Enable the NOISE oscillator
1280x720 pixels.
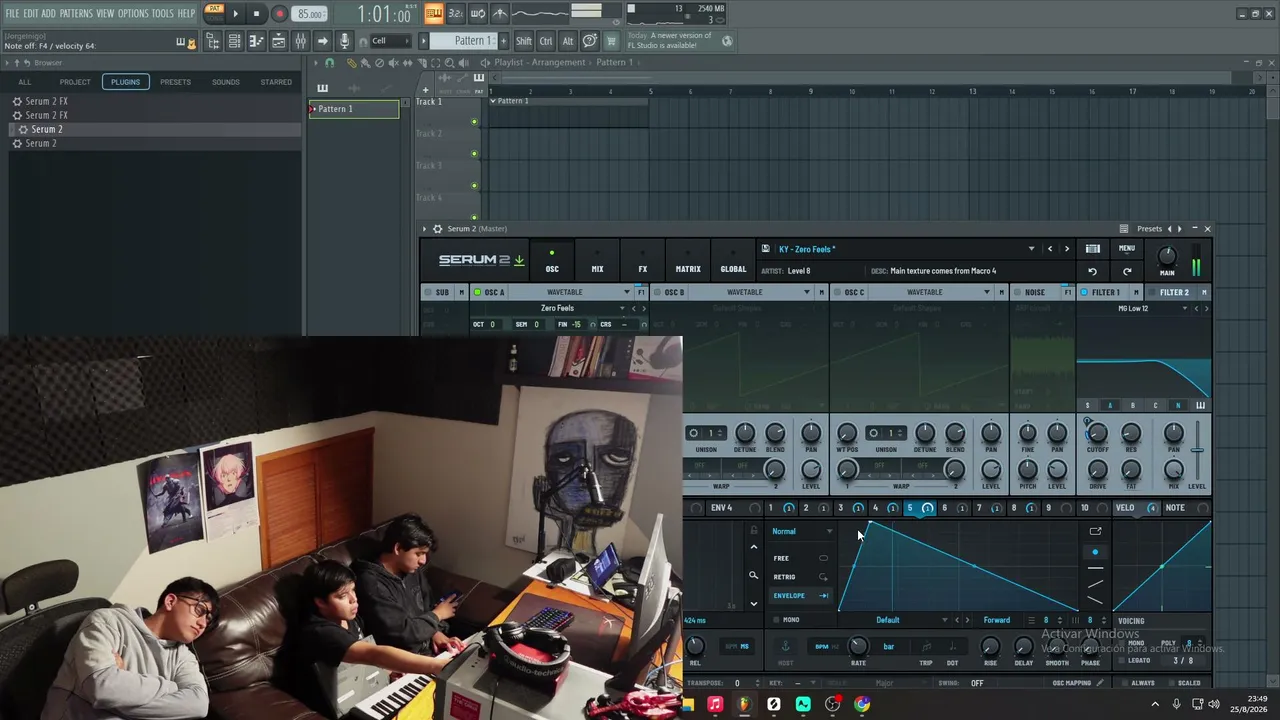(x=1017, y=292)
